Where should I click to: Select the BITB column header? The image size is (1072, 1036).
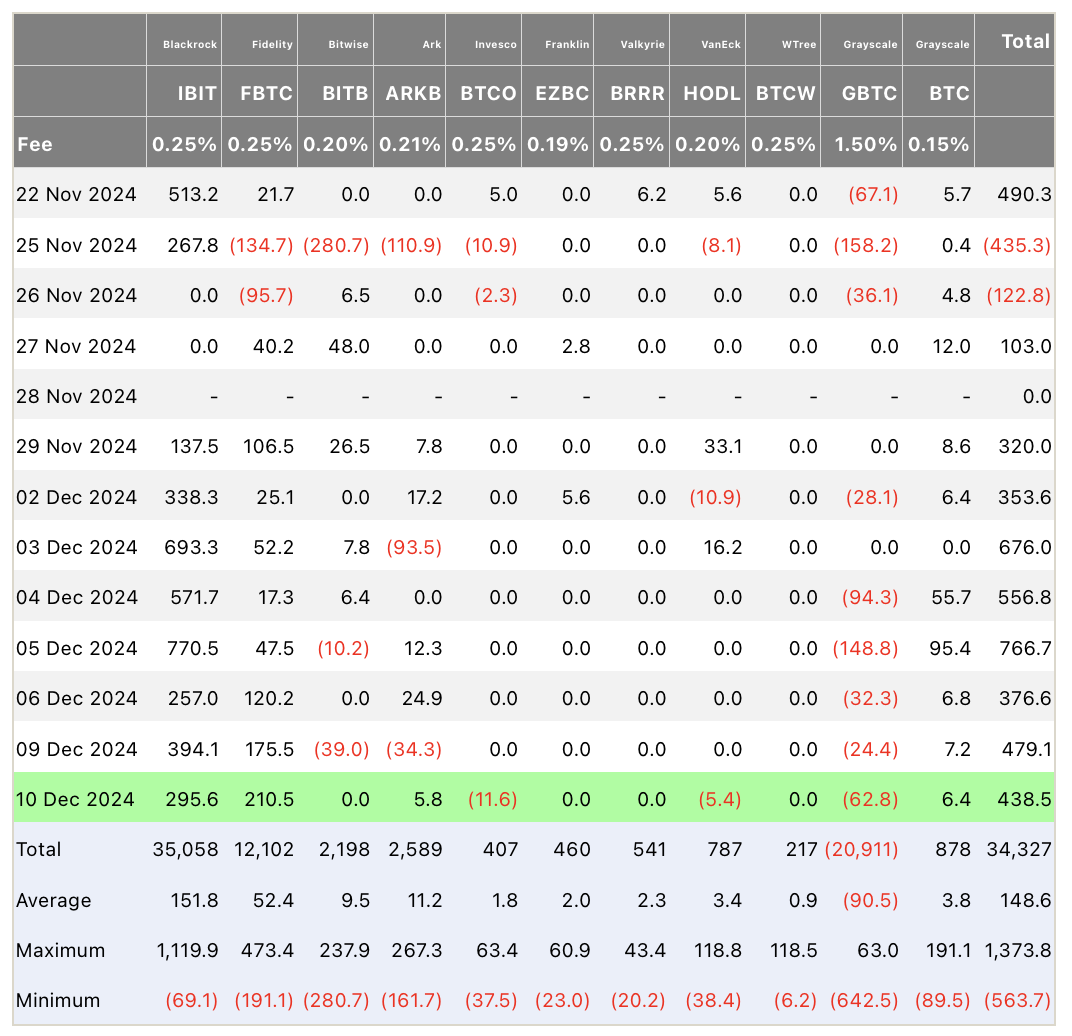[x=345, y=93]
